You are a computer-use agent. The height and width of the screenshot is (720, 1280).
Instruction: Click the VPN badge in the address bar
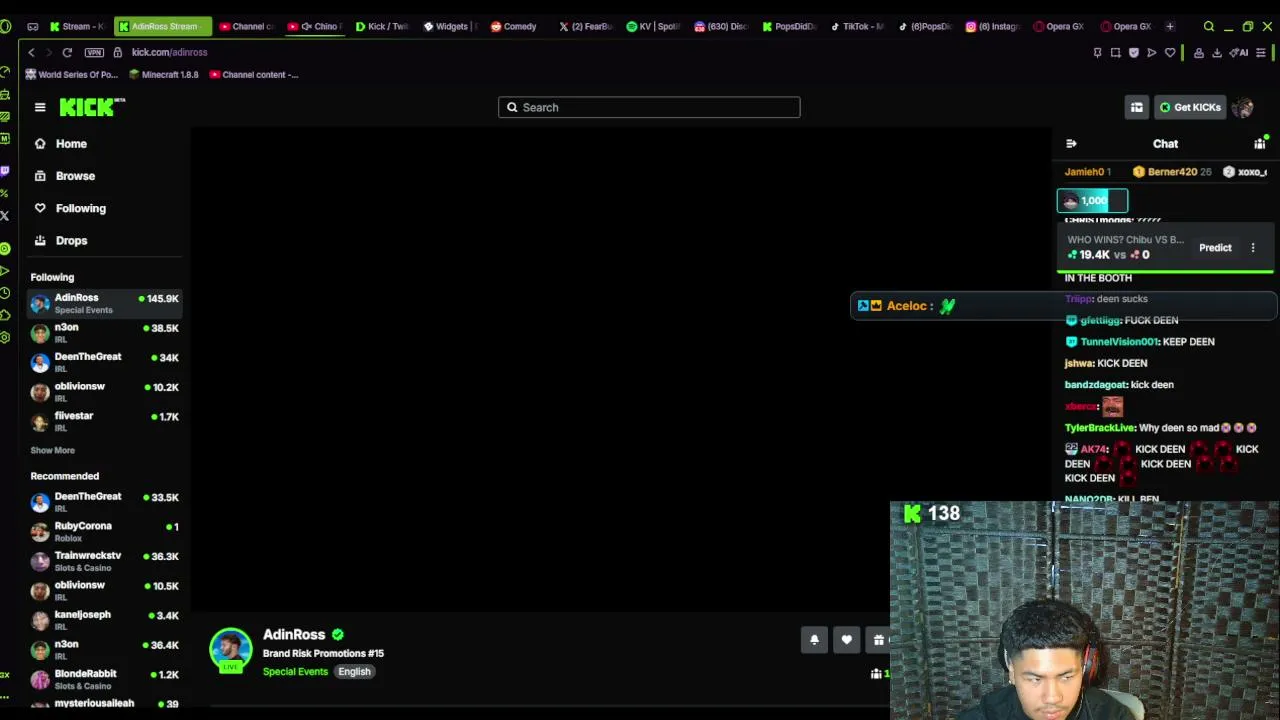coord(94,52)
